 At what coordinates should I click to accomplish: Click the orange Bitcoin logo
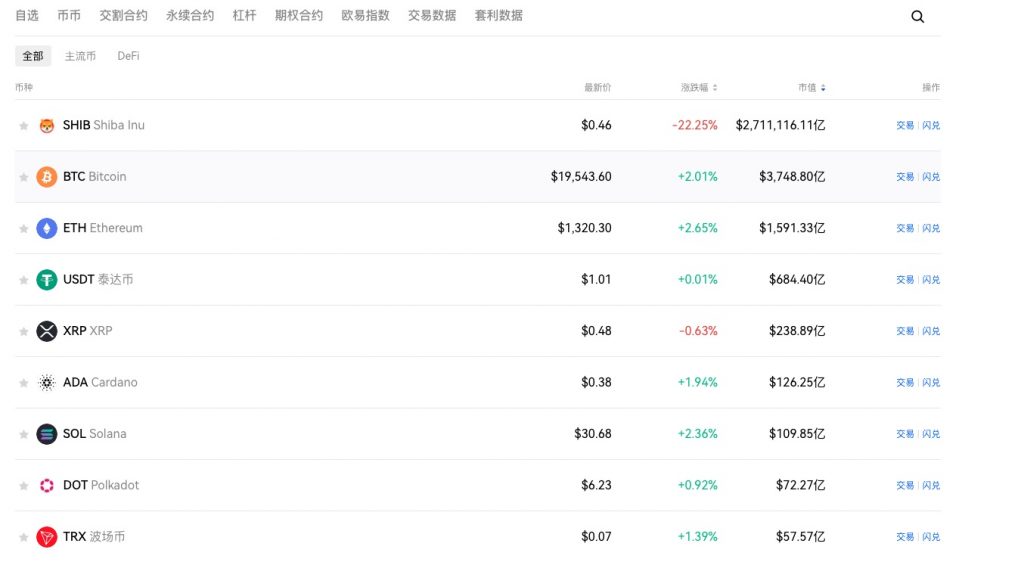(x=46, y=177)
